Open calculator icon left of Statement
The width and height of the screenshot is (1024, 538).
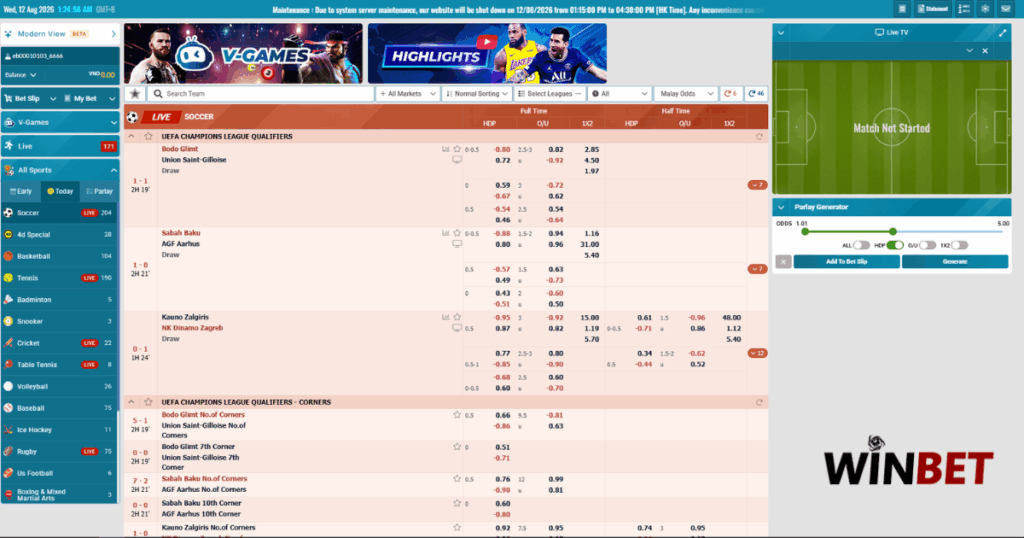click(x=902, y=9)
